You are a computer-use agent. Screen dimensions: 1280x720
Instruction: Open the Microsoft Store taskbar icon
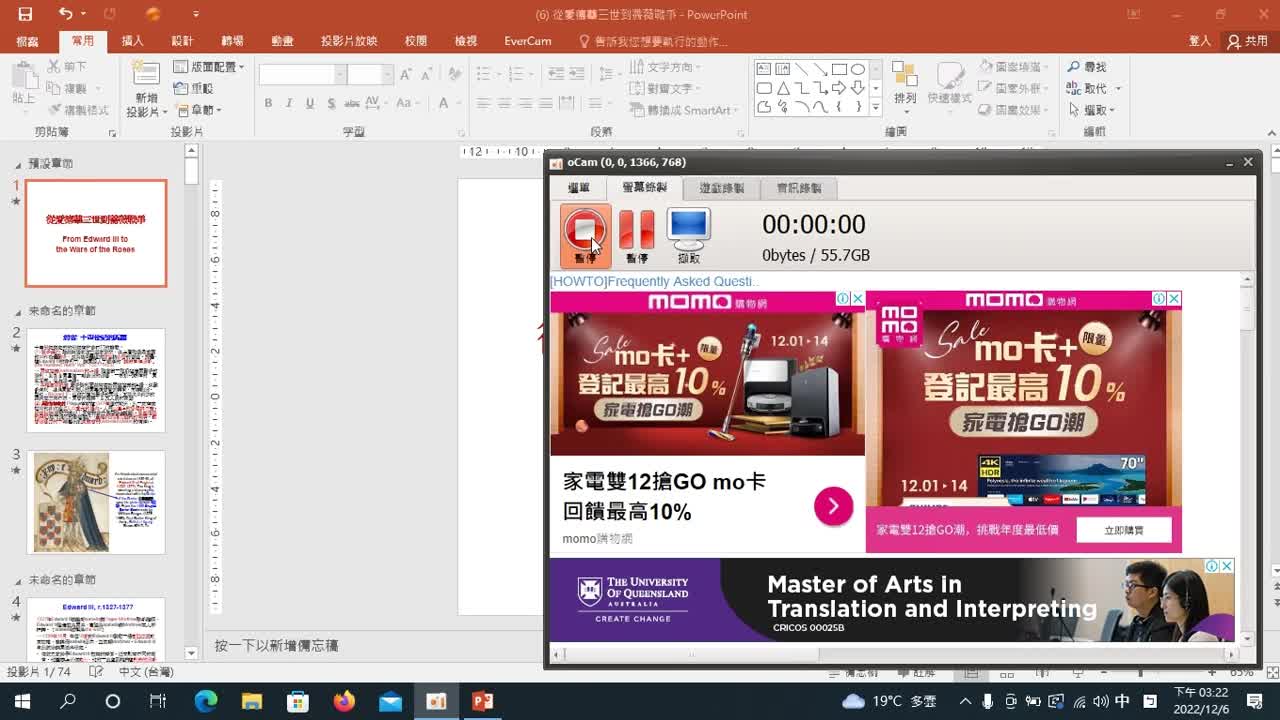pos(297,701)
